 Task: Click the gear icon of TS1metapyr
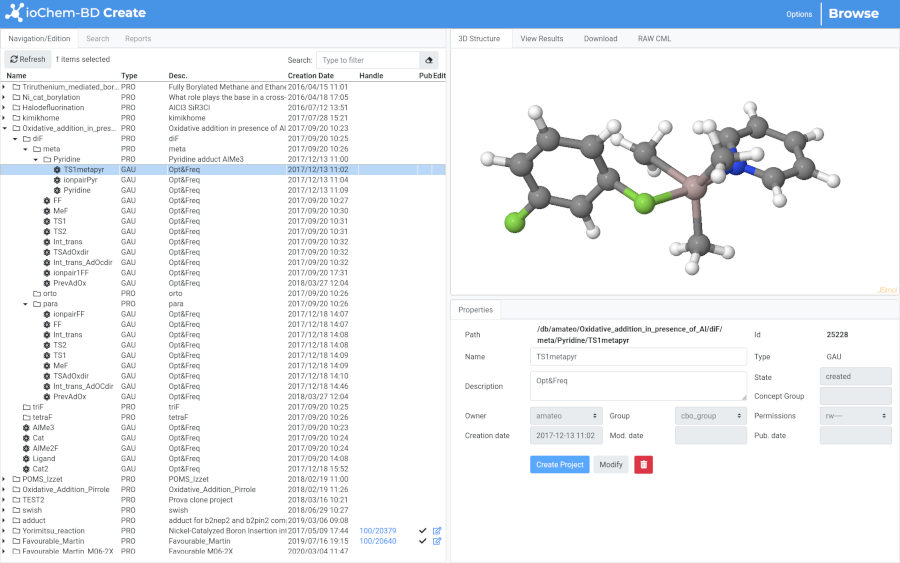[57, 170]
